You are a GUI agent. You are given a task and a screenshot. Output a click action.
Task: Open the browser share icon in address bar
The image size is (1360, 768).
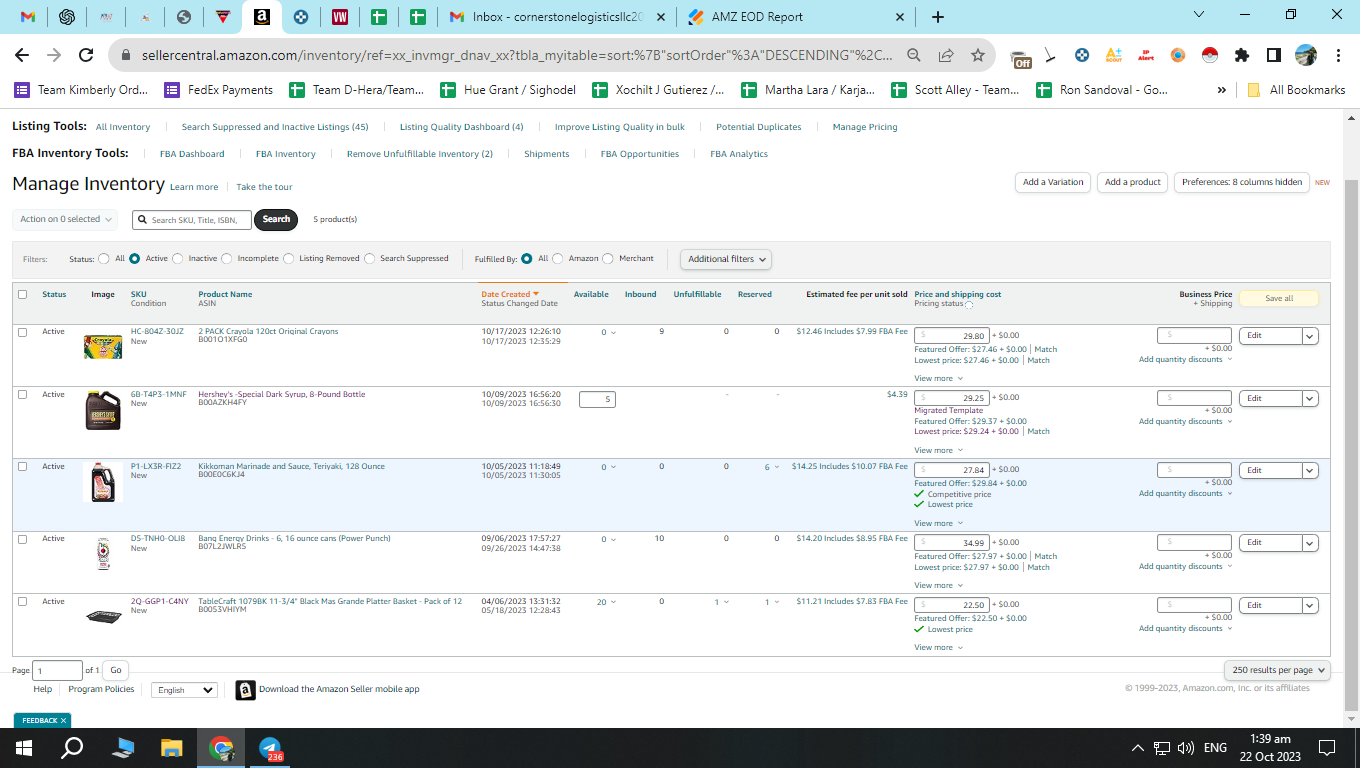[x=946, y=55]
